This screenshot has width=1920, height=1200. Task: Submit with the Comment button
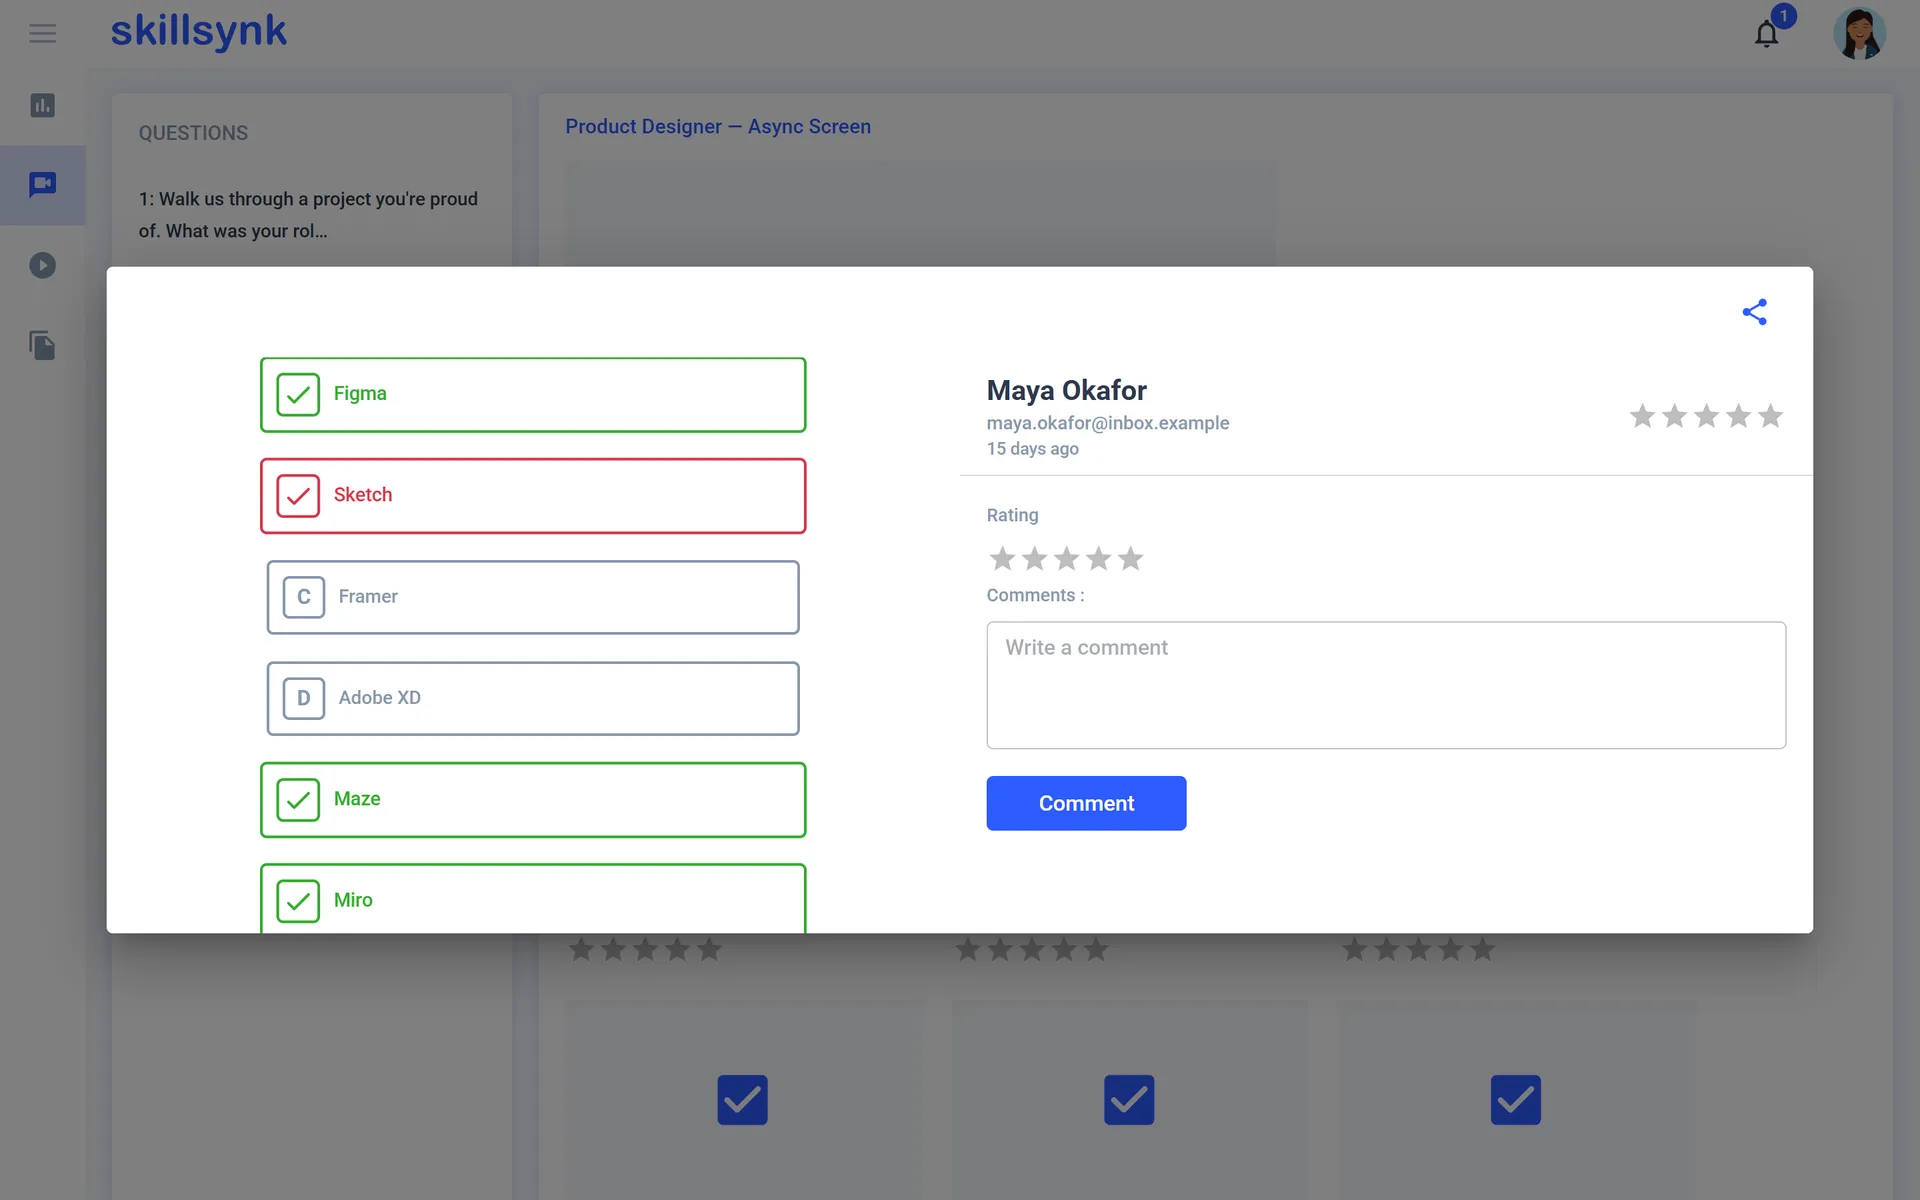point(1086,803)
